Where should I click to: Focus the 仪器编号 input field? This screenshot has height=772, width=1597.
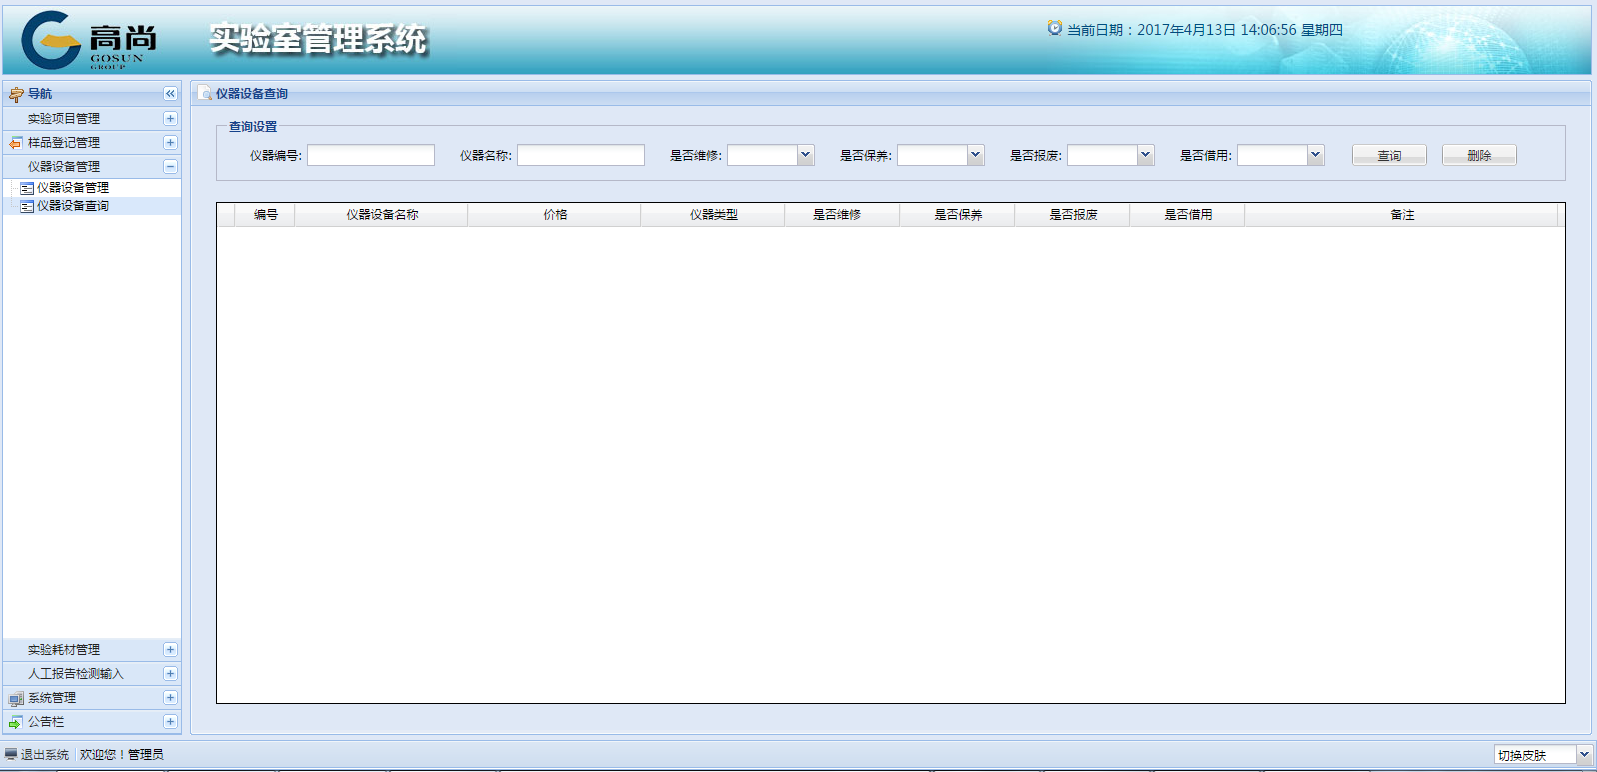pos(371,155)
